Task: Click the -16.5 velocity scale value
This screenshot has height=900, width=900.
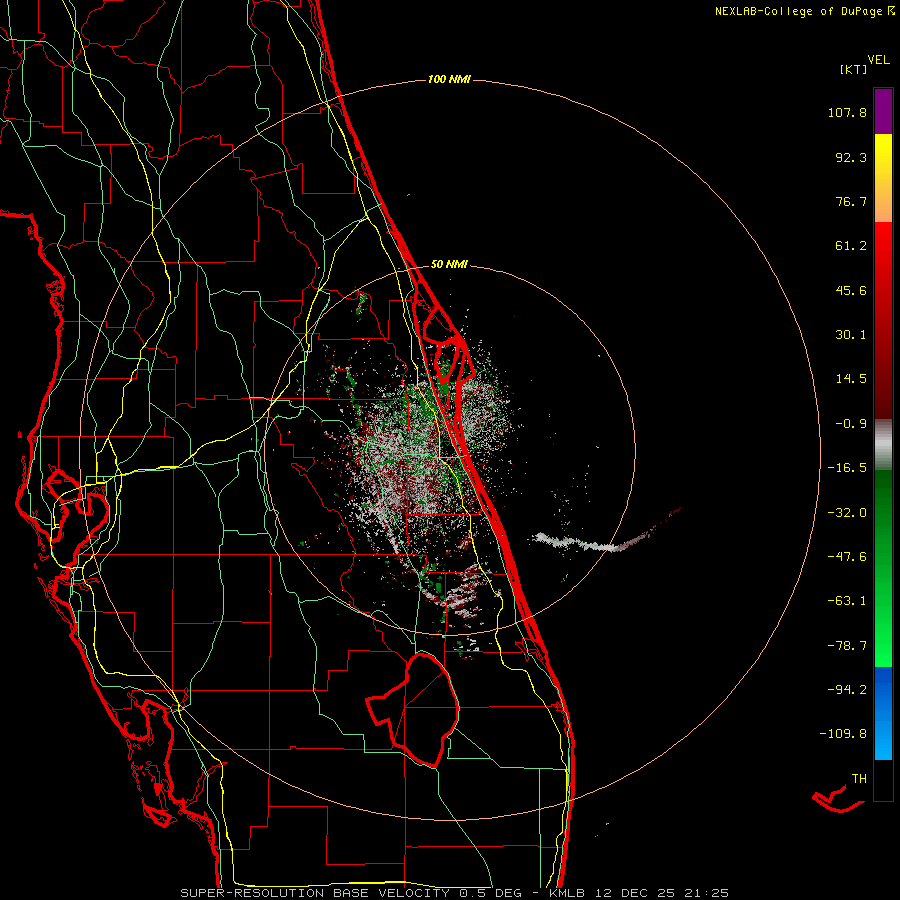Action: point(847,468)
